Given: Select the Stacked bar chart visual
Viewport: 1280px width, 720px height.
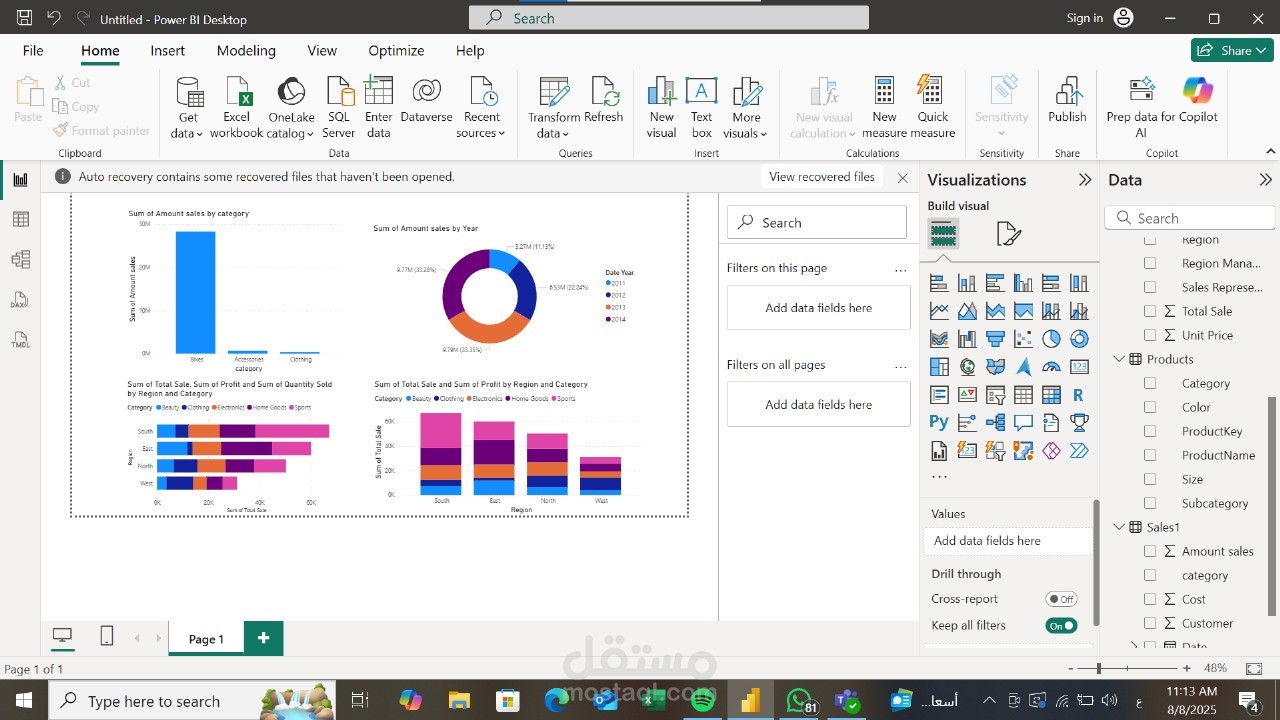Looking at the screenshot, I should (939, 283).
